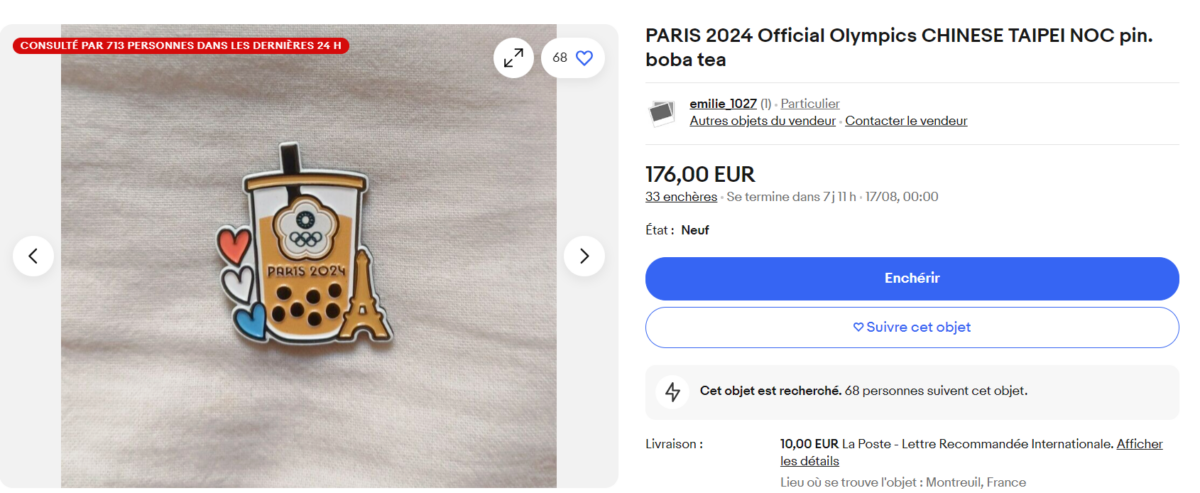Click the red Consulté par 713 personnes banner
The height and width of the screenshot is (493, 1200).
(x=181, y=45)
